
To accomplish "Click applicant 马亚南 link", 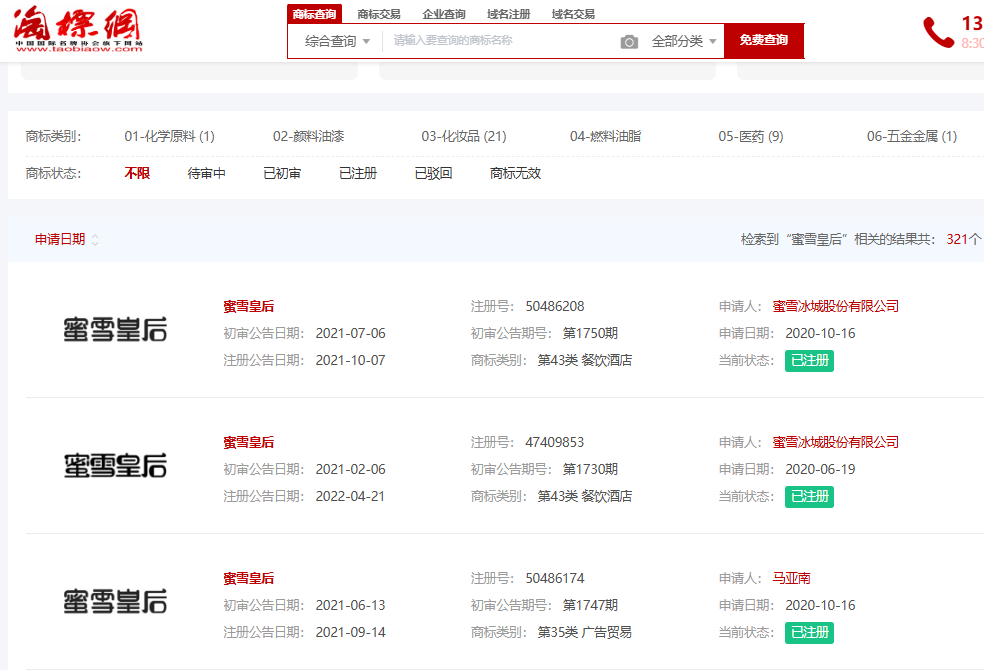I will click(791, 578).
